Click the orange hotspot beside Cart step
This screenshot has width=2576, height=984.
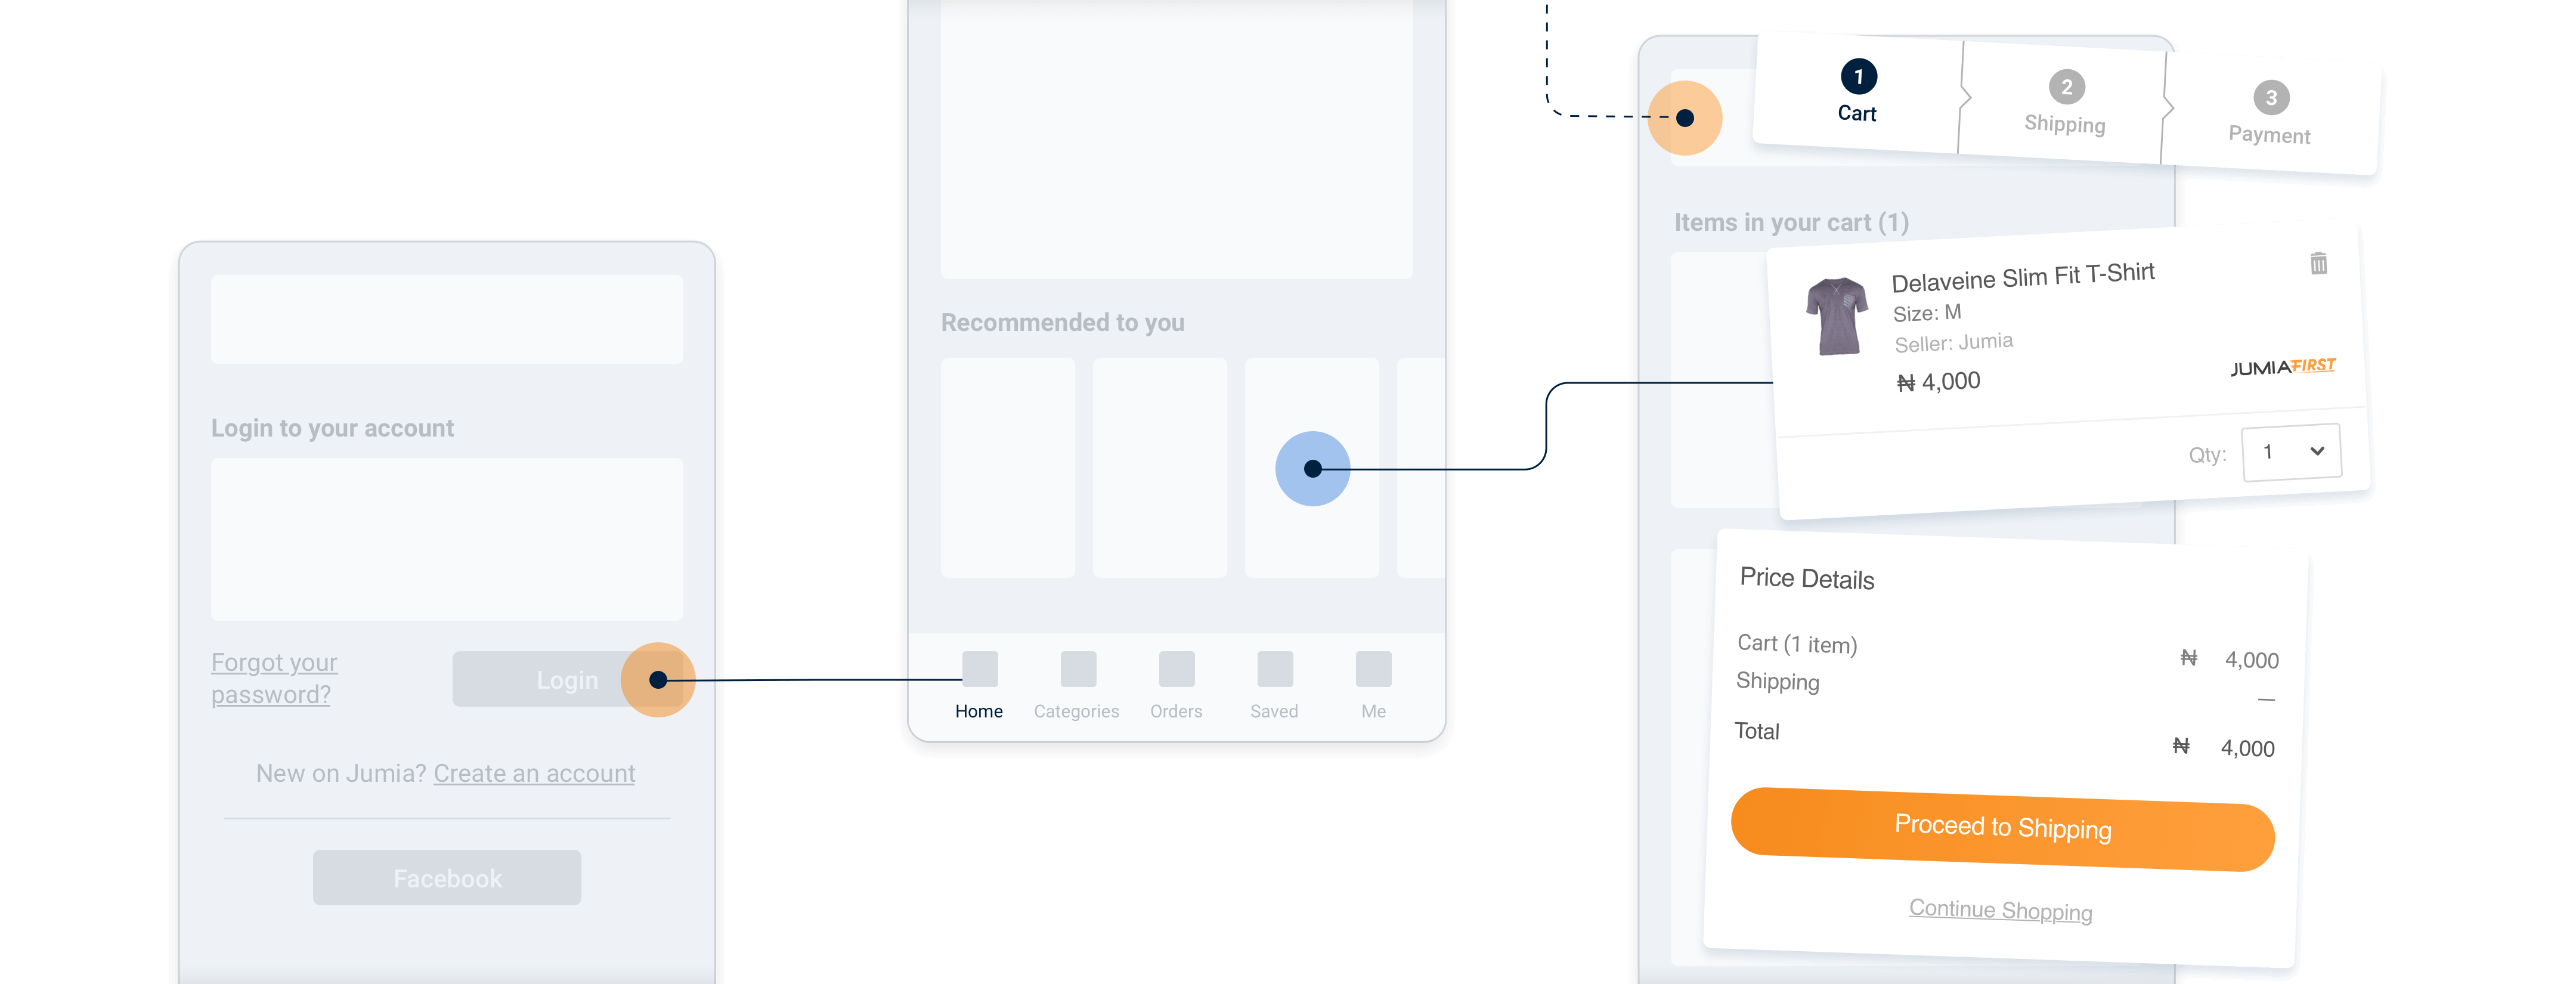(1685, 118)
